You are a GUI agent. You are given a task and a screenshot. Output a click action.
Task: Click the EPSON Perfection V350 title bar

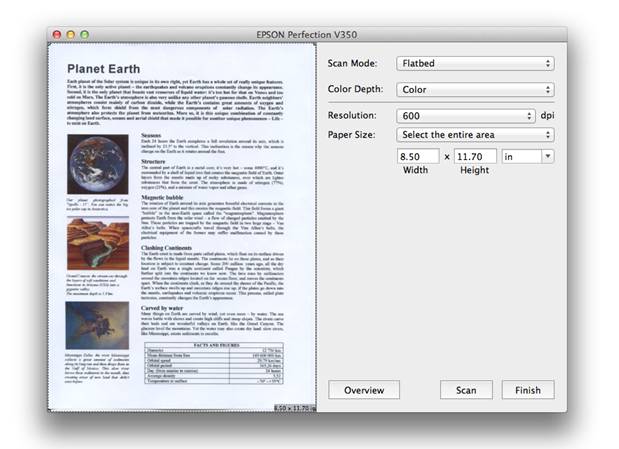pyautogui.click(x=309, y=34)
